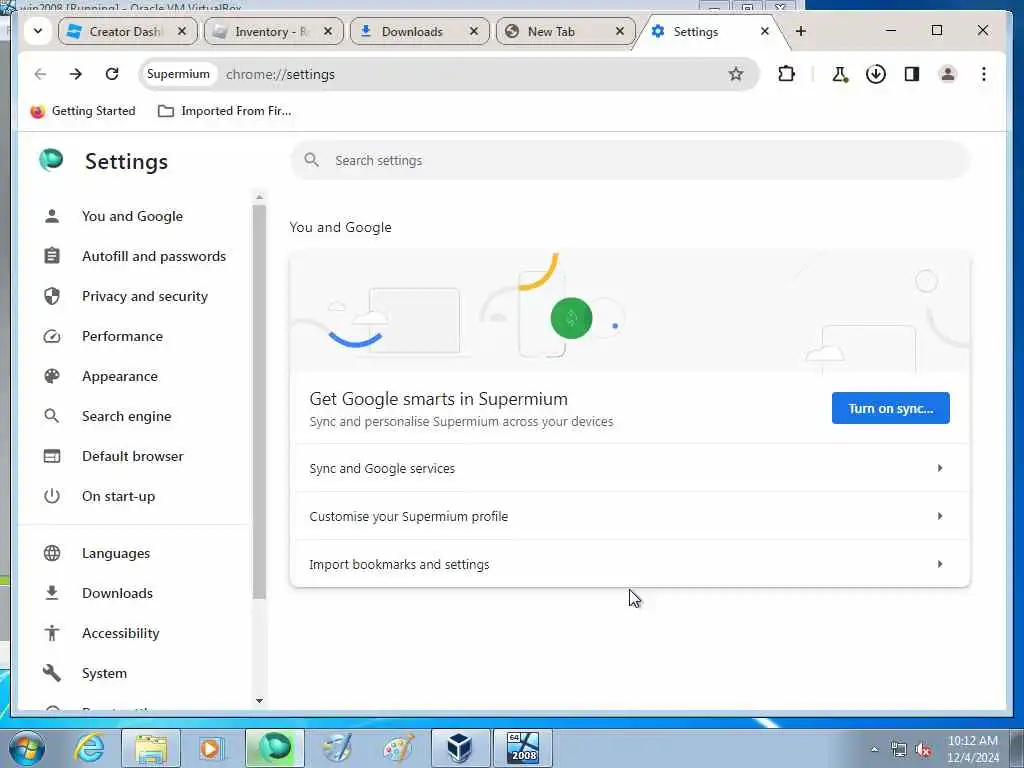Open You and Google settings section
The width and height of the screenshot is (1024, 768).
click(x=132, y=216)
